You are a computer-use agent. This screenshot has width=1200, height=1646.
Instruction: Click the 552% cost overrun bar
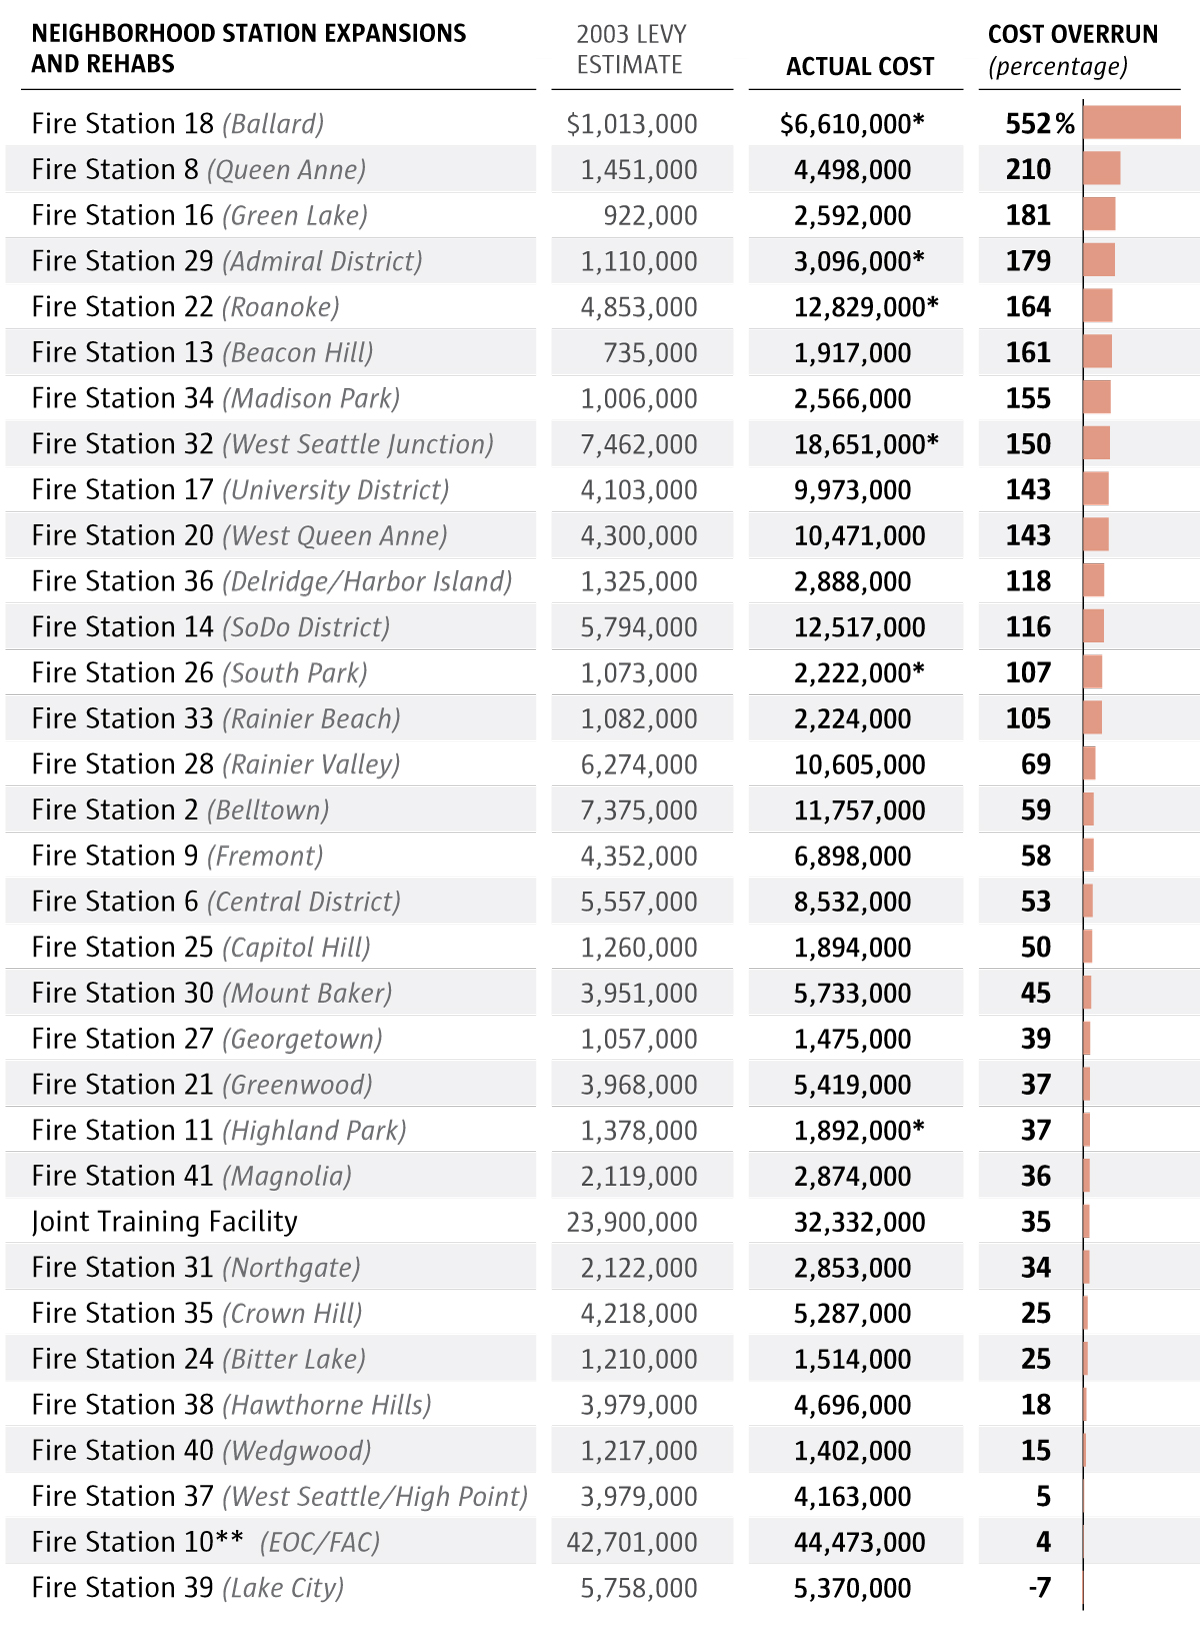[1132, 123]
